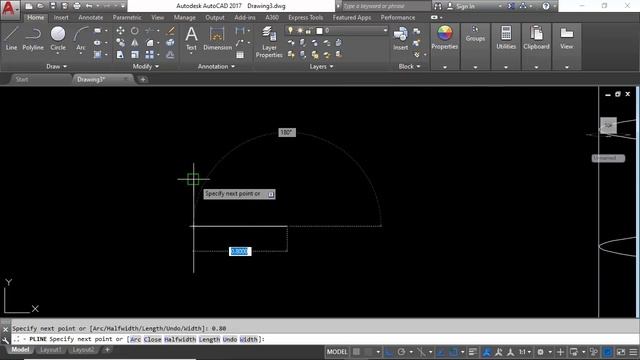Click the Arc option in command line
Image resolution: width=640 pixels, height=360 pixels.
click(x=135, y=339)
